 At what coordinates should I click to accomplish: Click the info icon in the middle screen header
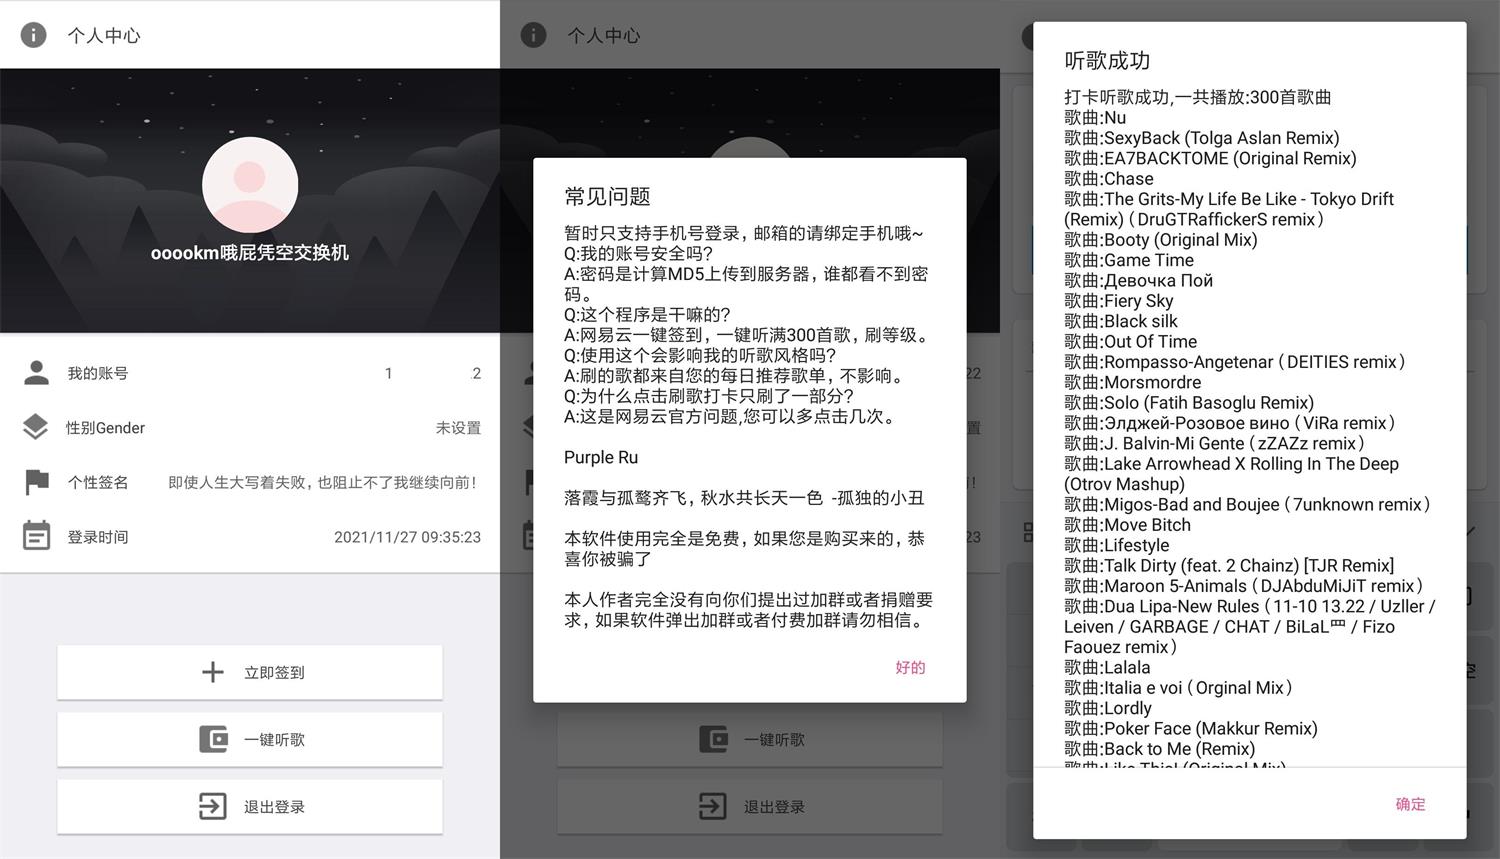click(533, 35)
